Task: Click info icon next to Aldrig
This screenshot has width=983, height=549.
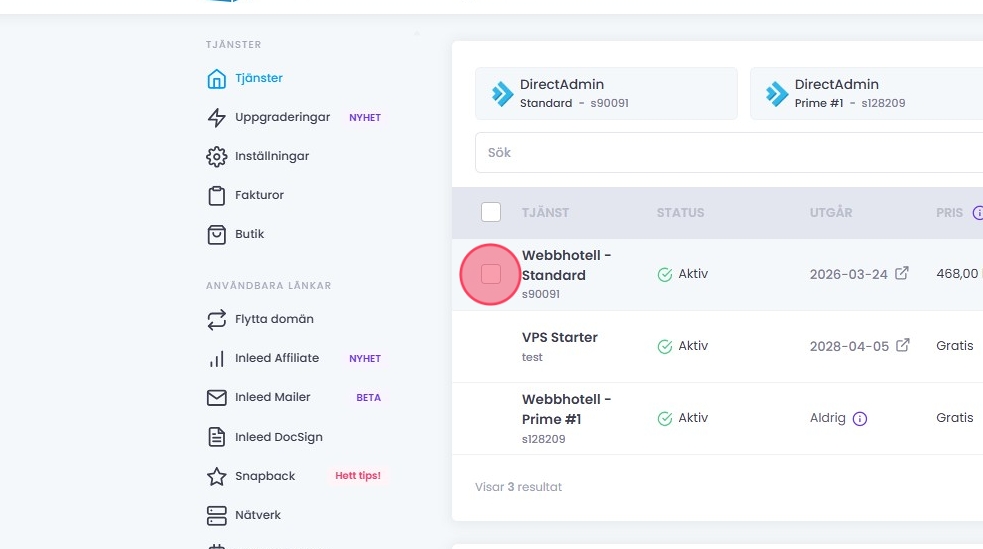Action: [859, 419]
